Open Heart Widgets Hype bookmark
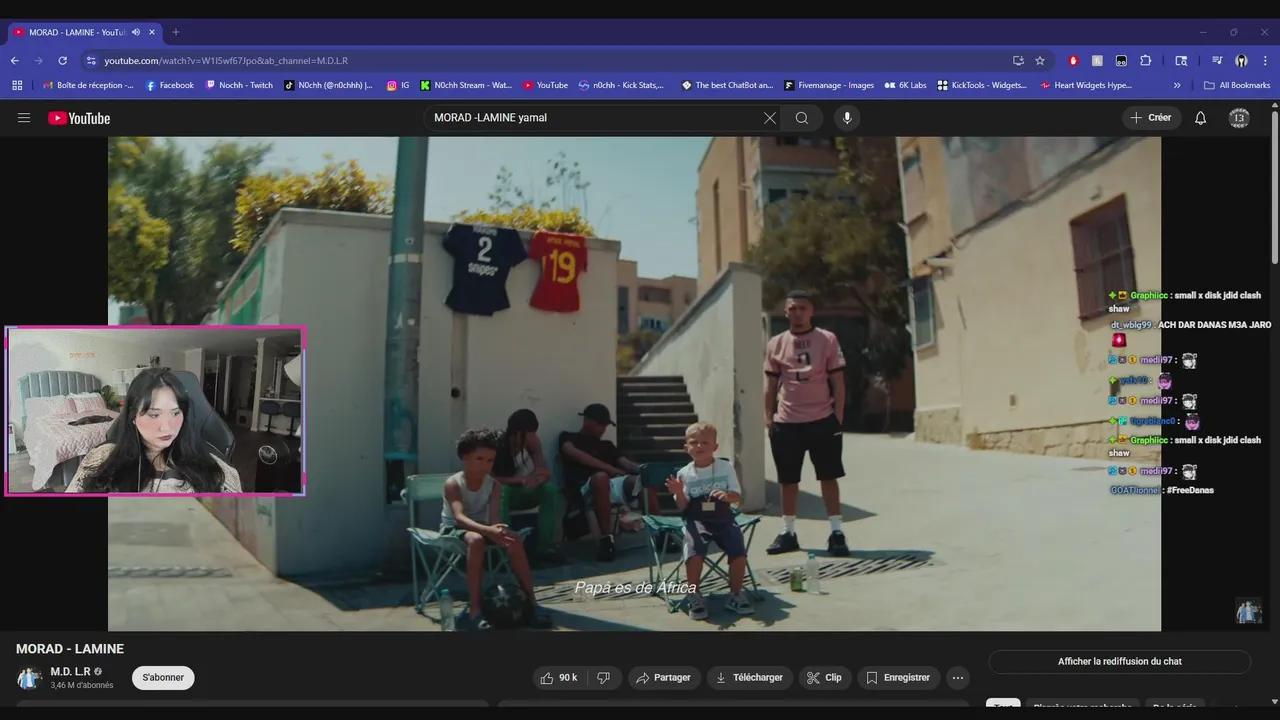The height and width of the screenshot is (720, 1280). (x=1086, y=86)
